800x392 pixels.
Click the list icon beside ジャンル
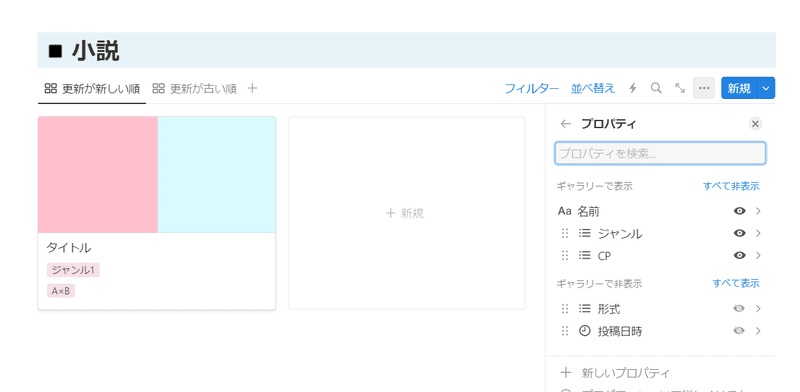pos(584,233)
